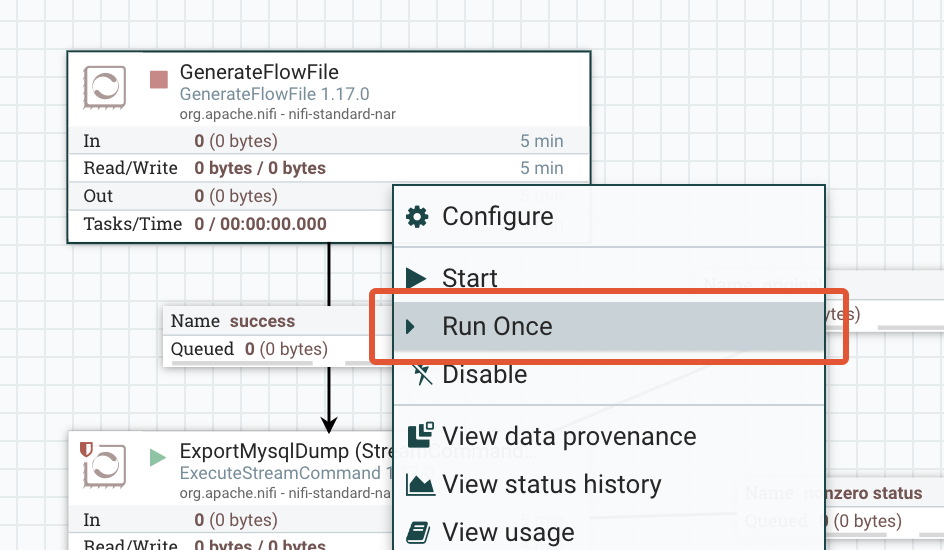The image size is (944, 550).
Task: Click the In row of ExportMysqlDump
Action: 231,520
